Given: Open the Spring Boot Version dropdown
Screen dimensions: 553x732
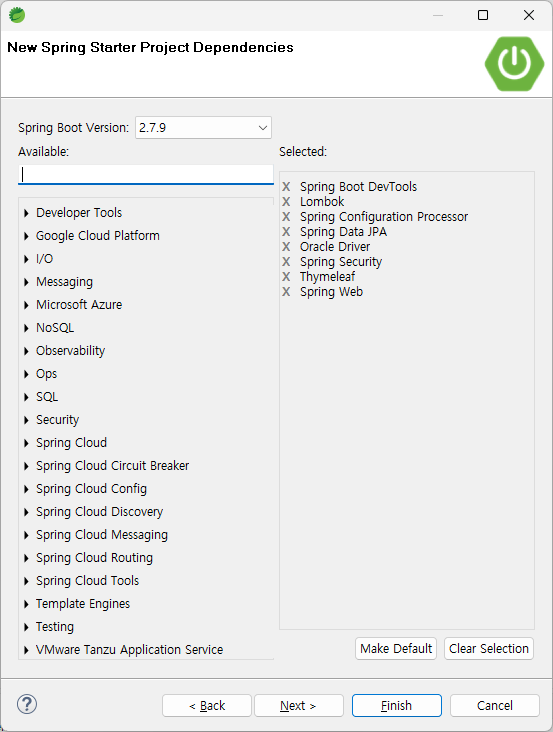Looking at the screenshot, I should click(x=203, y=127).
